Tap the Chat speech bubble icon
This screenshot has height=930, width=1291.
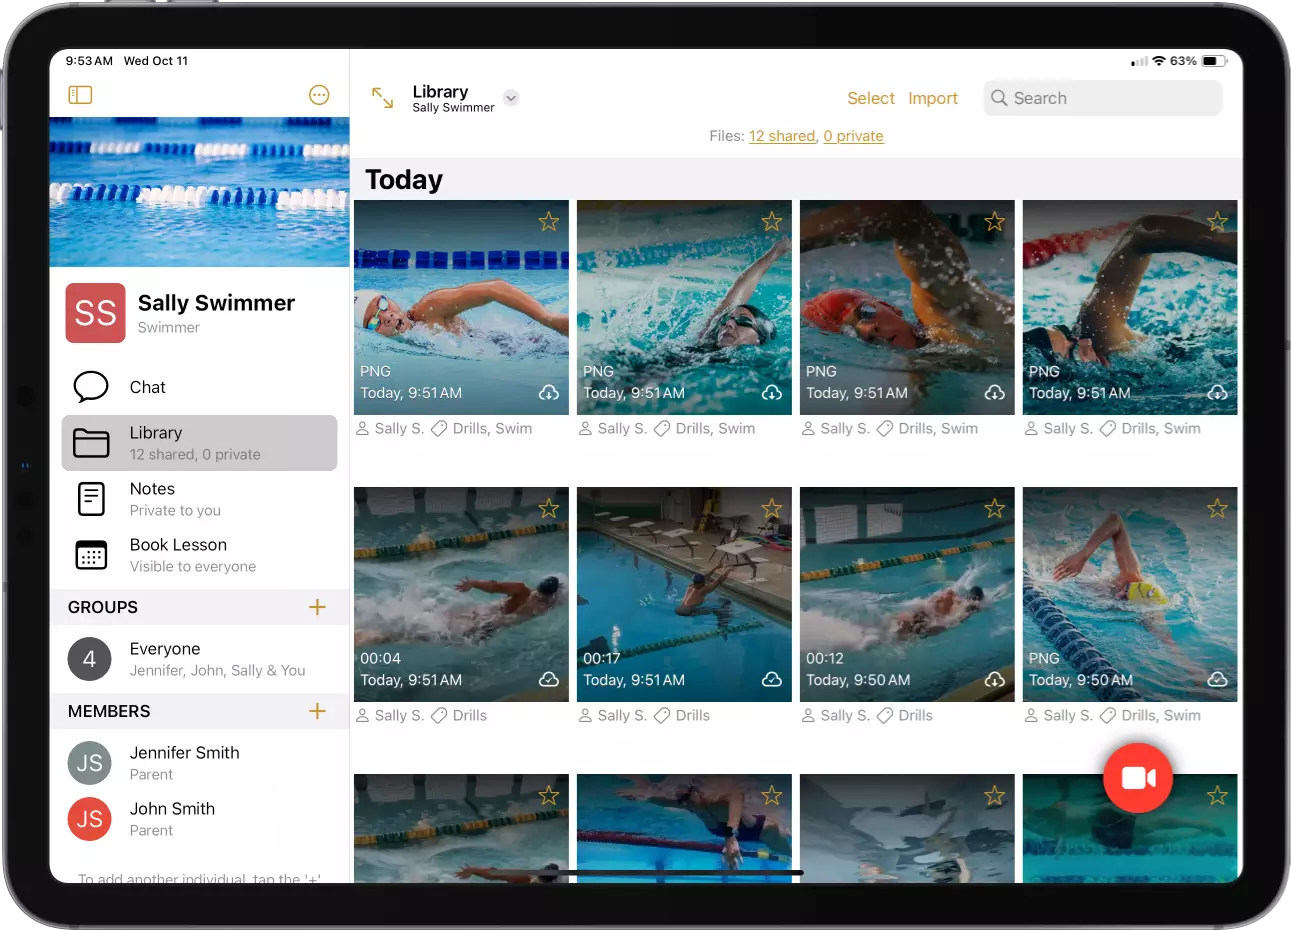click(91, 387)
